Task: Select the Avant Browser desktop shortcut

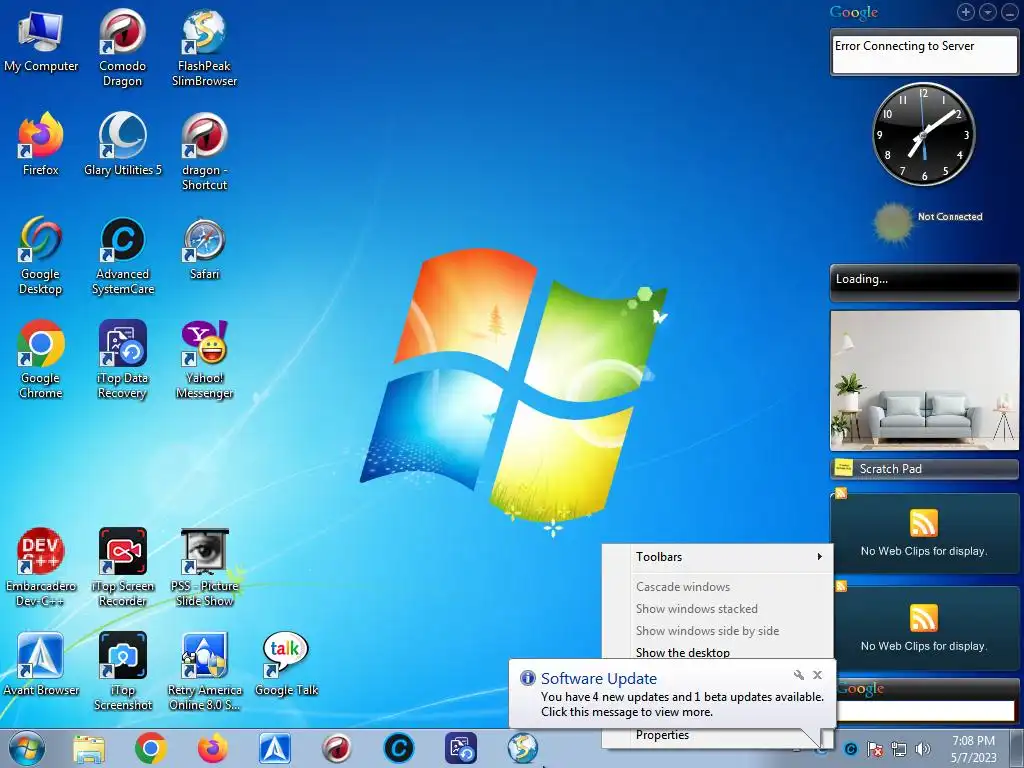Action: pyautogui.click(x=40, y=664)
